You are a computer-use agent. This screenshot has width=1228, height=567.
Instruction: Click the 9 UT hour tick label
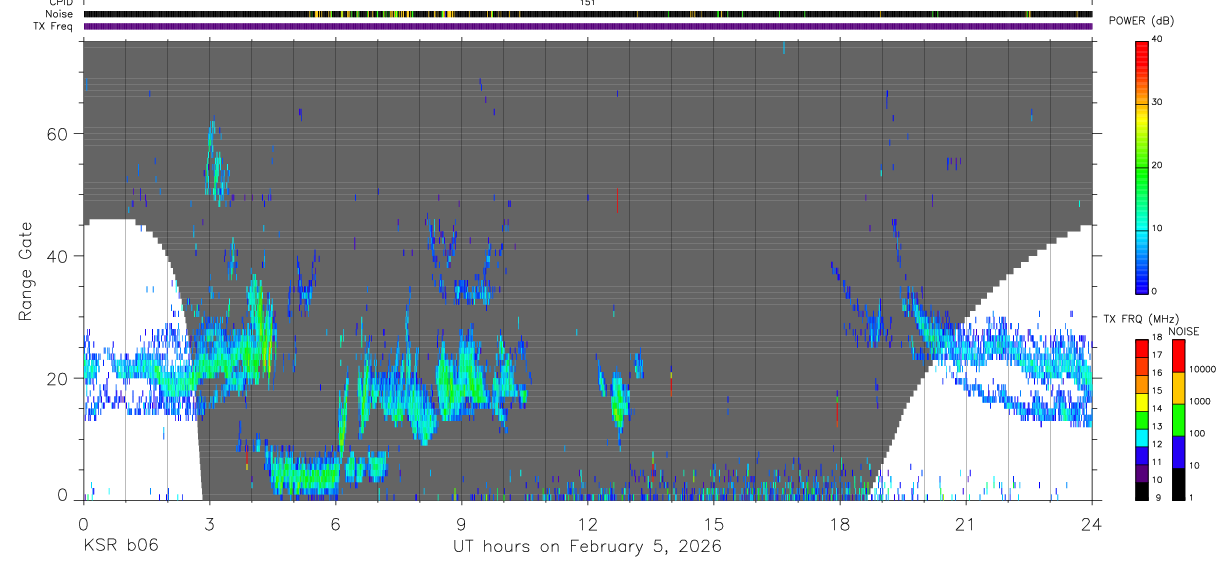pyautogui.click(x=461, y=523)
